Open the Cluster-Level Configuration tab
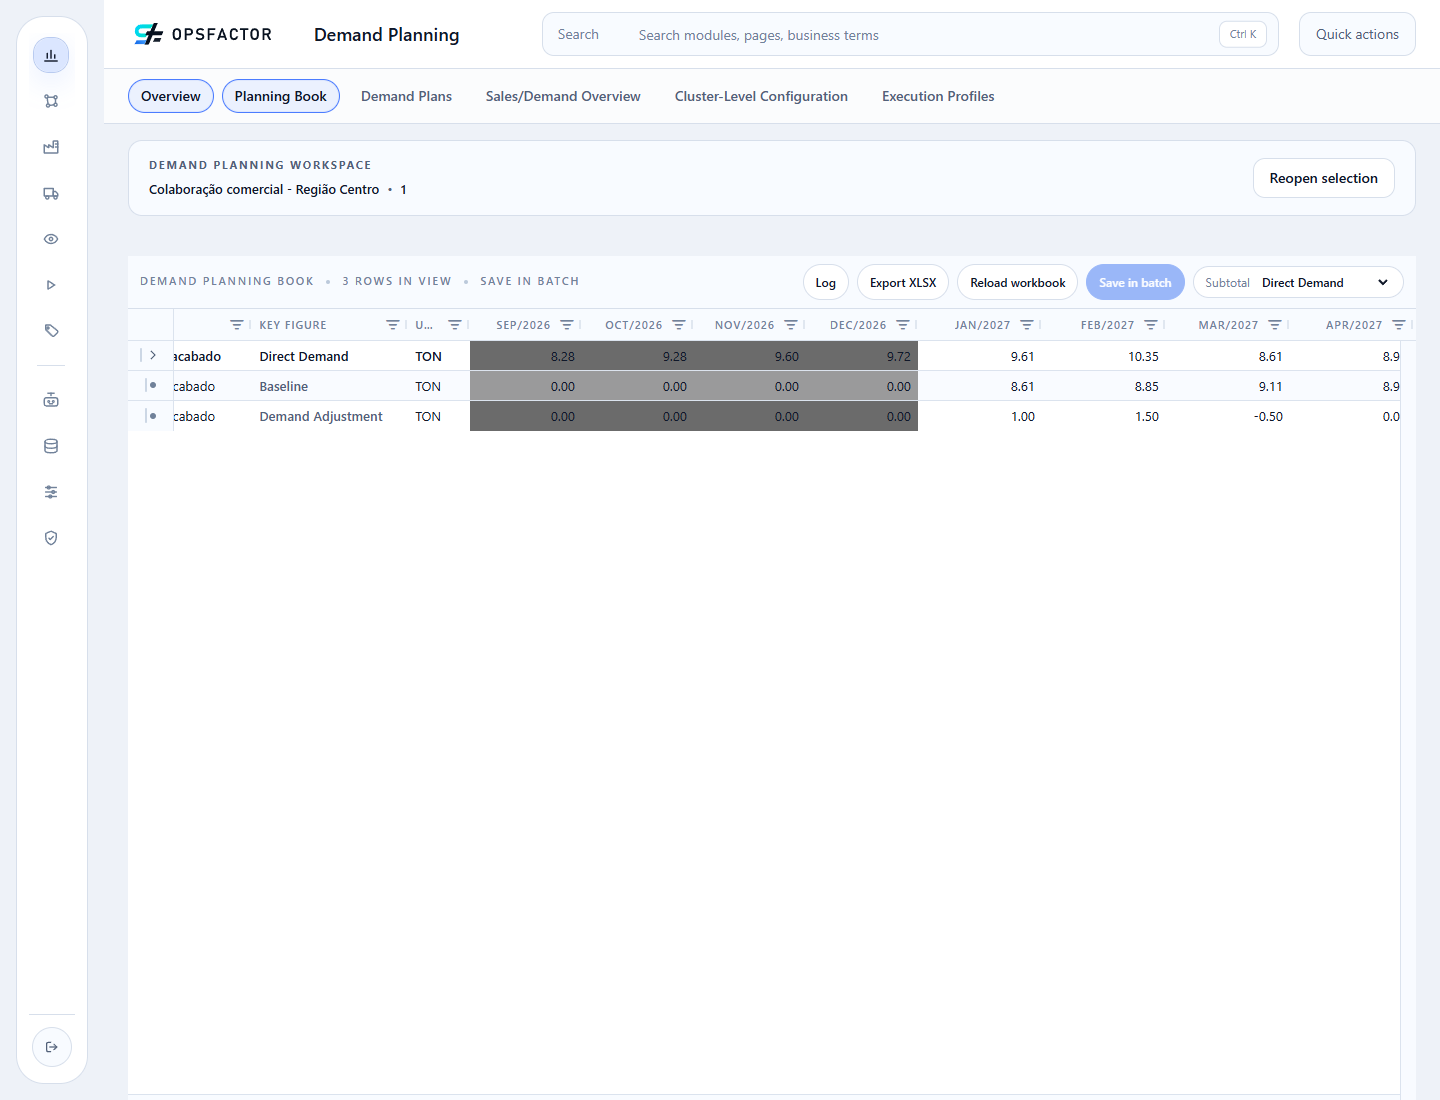Image resolution: width=1440 pixels, height=1100 pixels. [761, 96]
